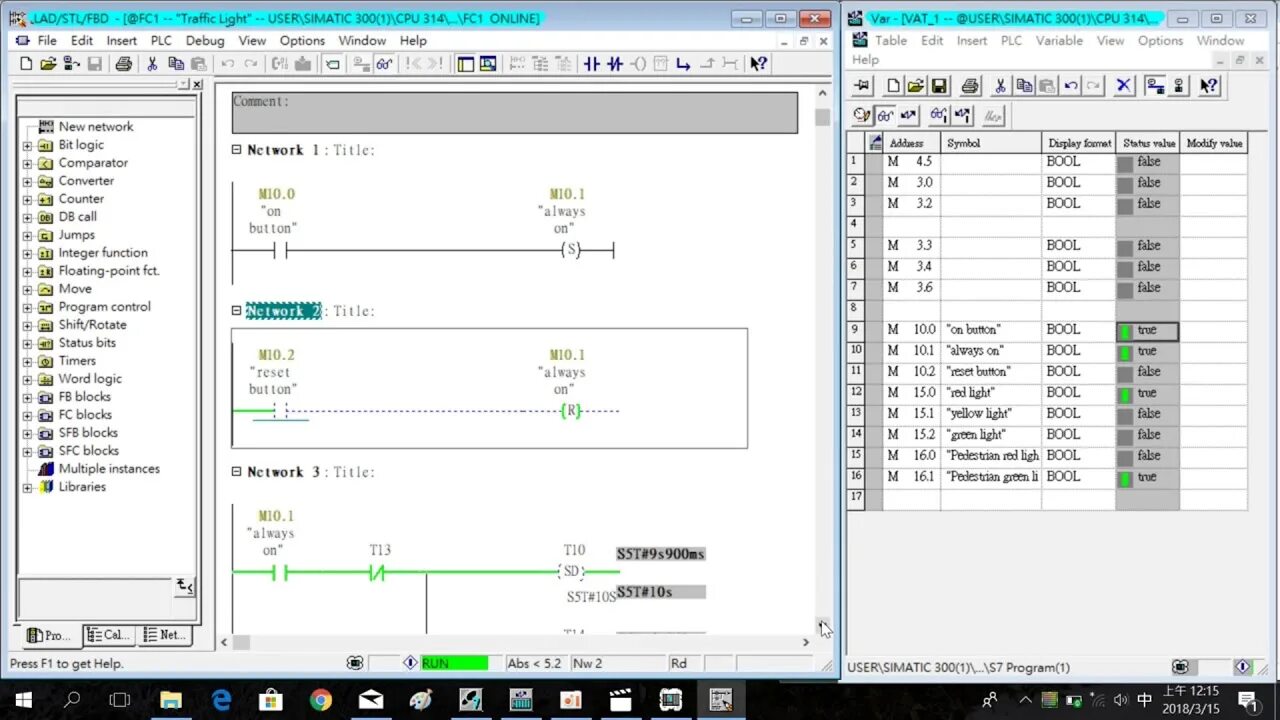Expand Libraries tree node
Image resolution: width=1280 pixels, height=720 pixels.
[27, 487]
